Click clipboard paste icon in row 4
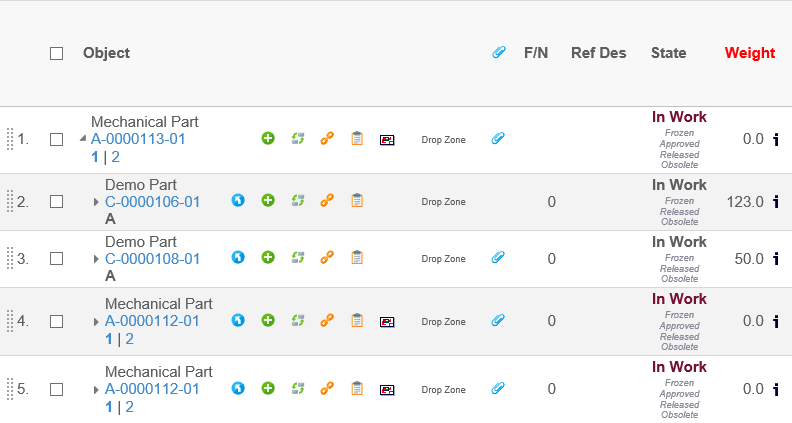Screen dimensions: 792x423 pyautogui.click(x=357, y=321)
